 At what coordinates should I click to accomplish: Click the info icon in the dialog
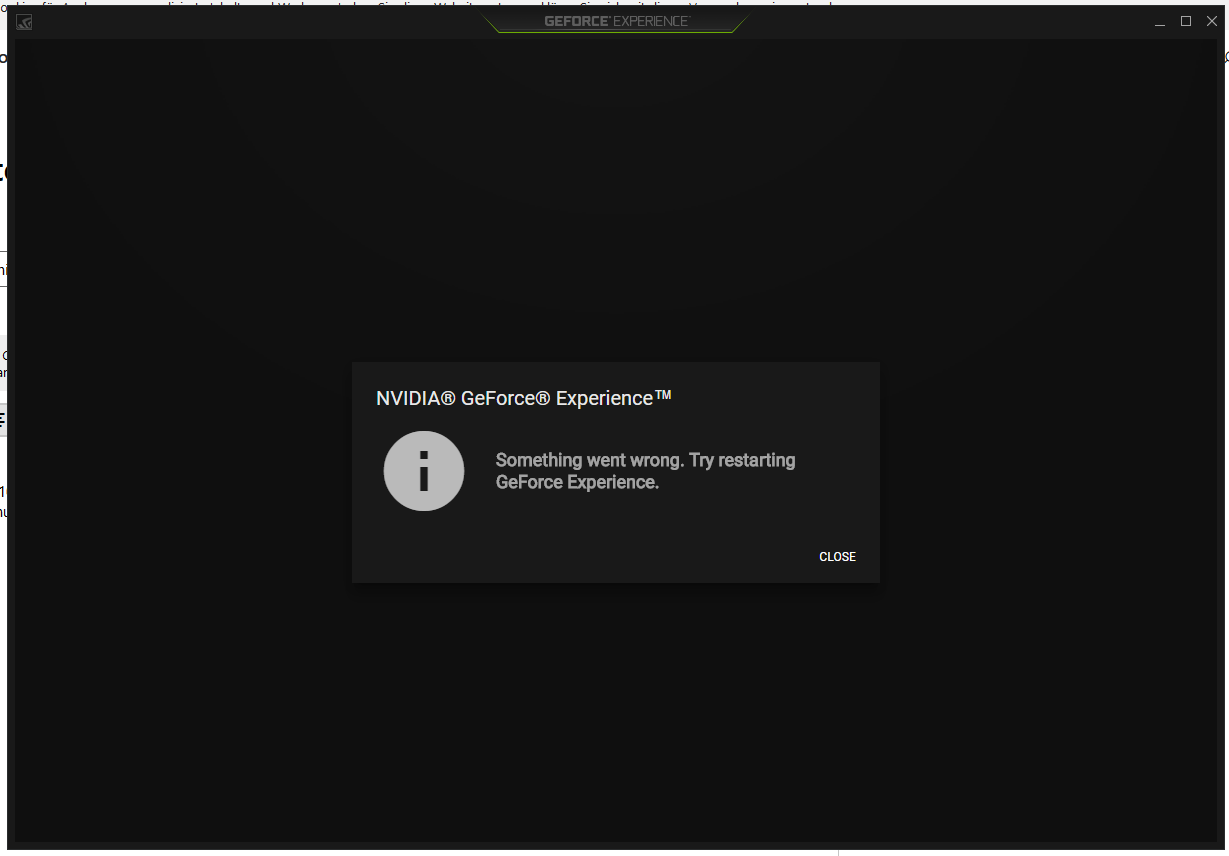[424, 471]
